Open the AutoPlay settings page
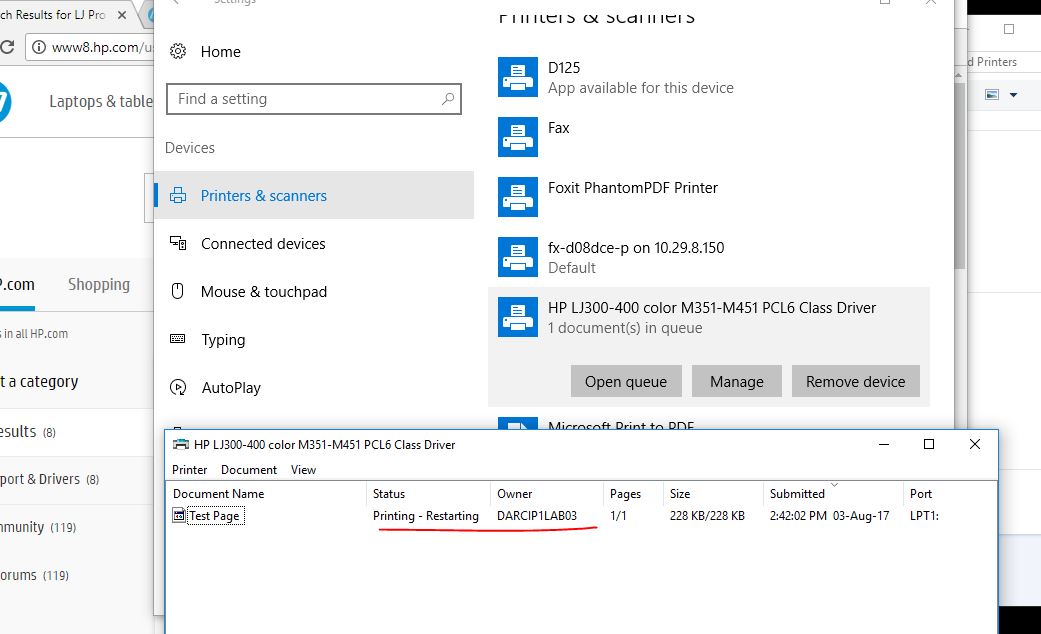 tap(231, 388)
